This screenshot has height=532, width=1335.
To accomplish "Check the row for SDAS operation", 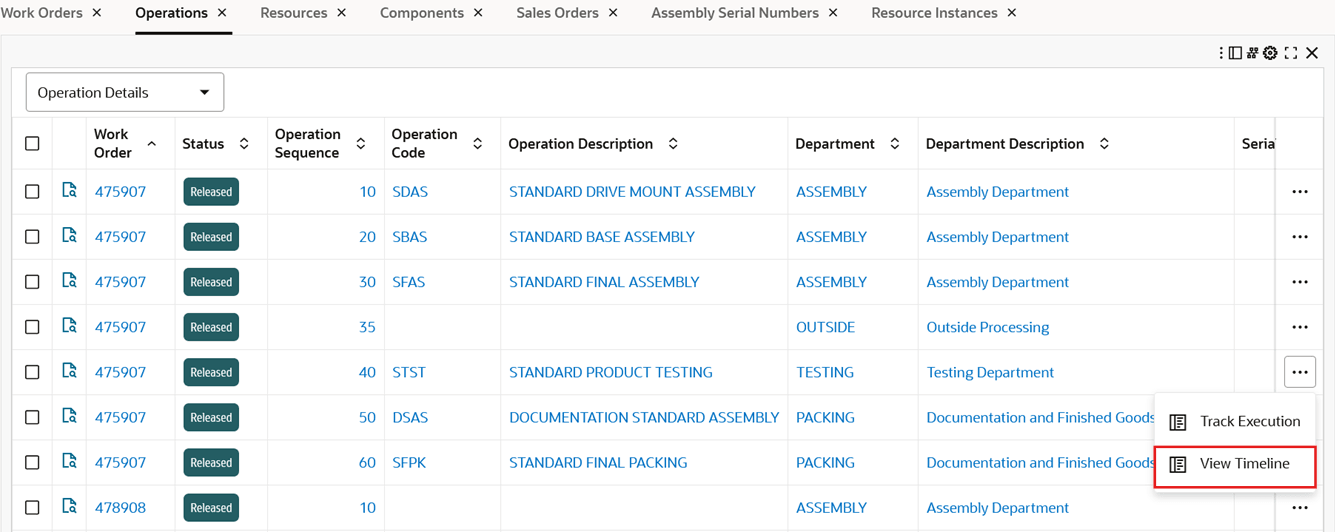I will pyautogui.click(x=32, y=192).
